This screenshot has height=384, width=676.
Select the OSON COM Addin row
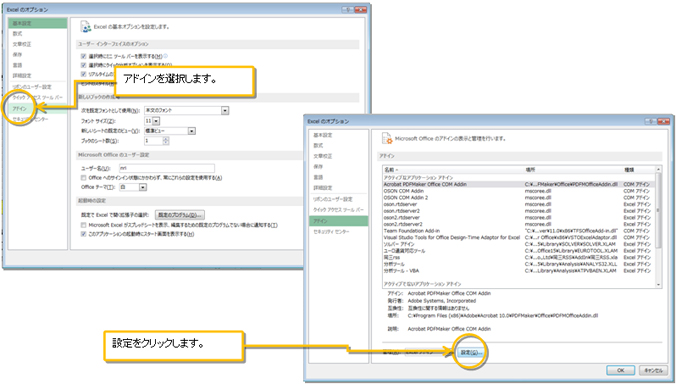click(x=519, y=191)
